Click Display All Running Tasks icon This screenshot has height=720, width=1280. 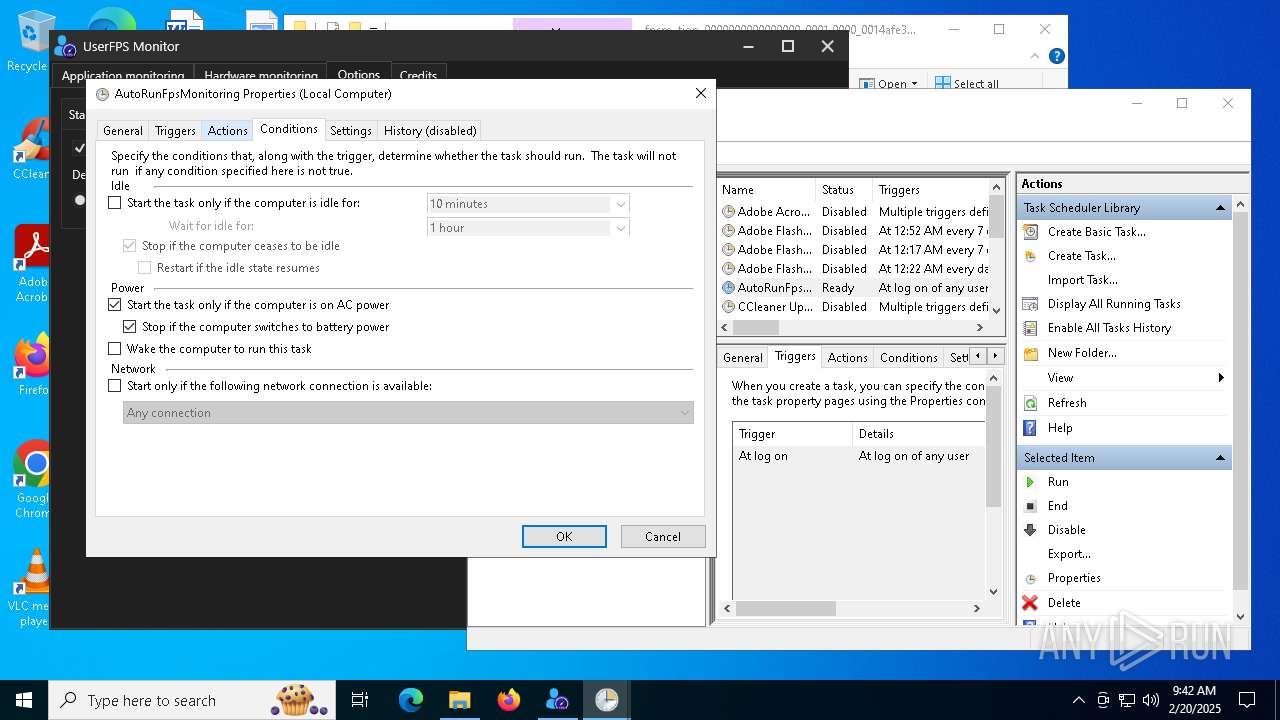(x=1030, y=304)
